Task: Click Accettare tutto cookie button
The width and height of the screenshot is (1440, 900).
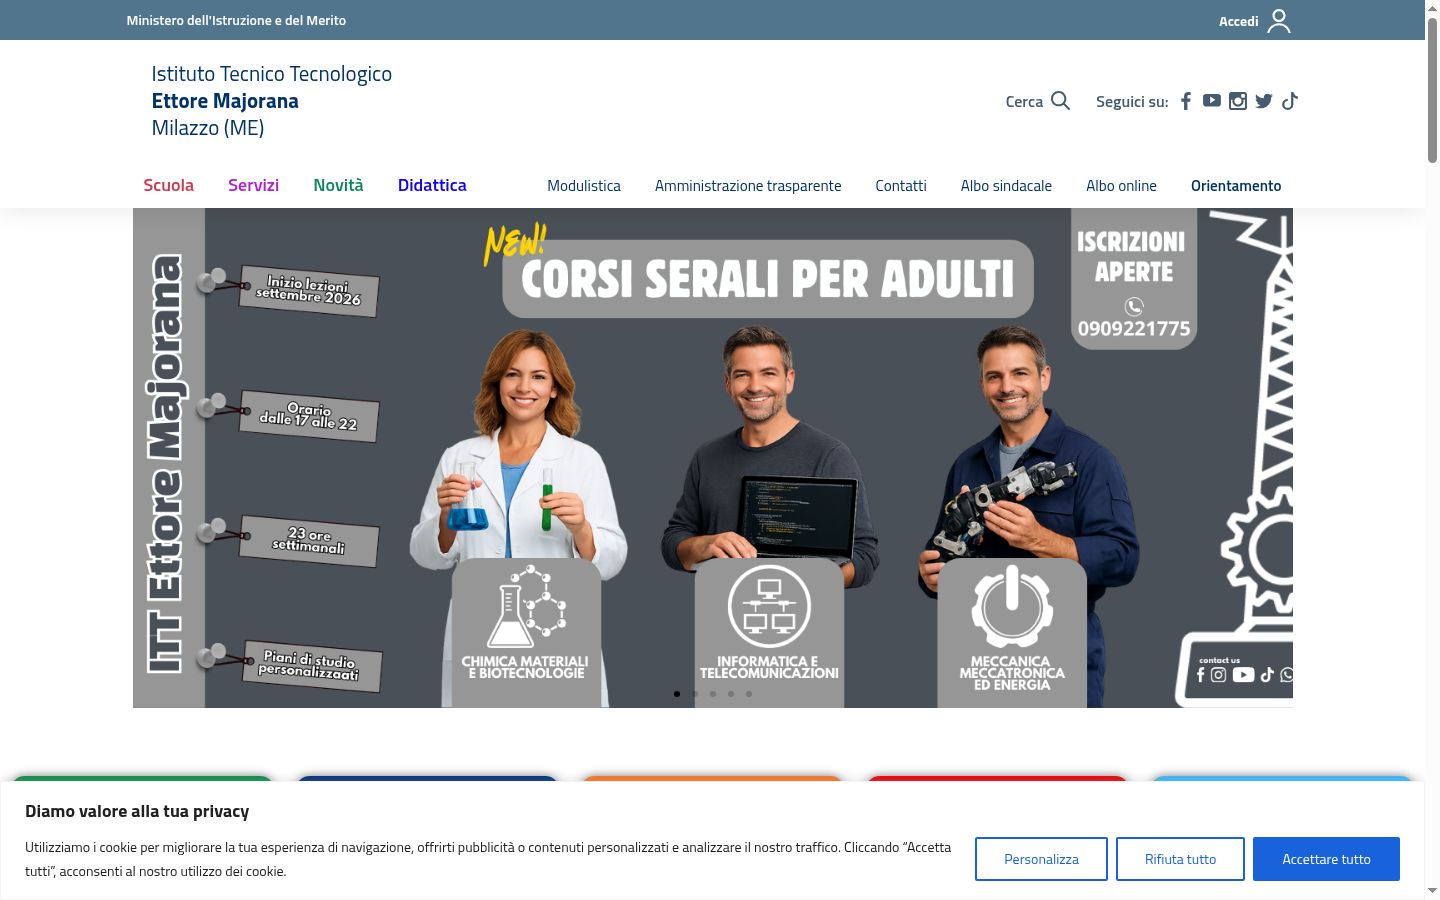Action: pos(1326,859)
